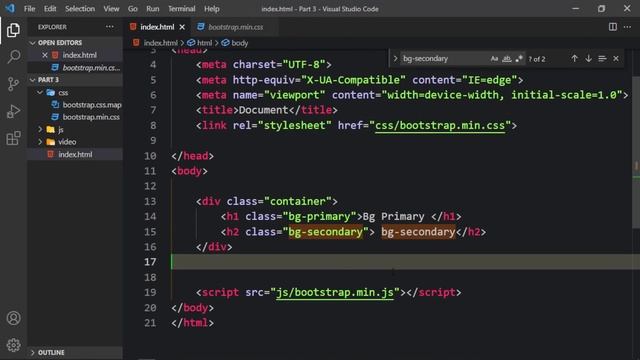Click the Document title text
Viewport: 640px width, 360px height.
(x=263, y=110)
